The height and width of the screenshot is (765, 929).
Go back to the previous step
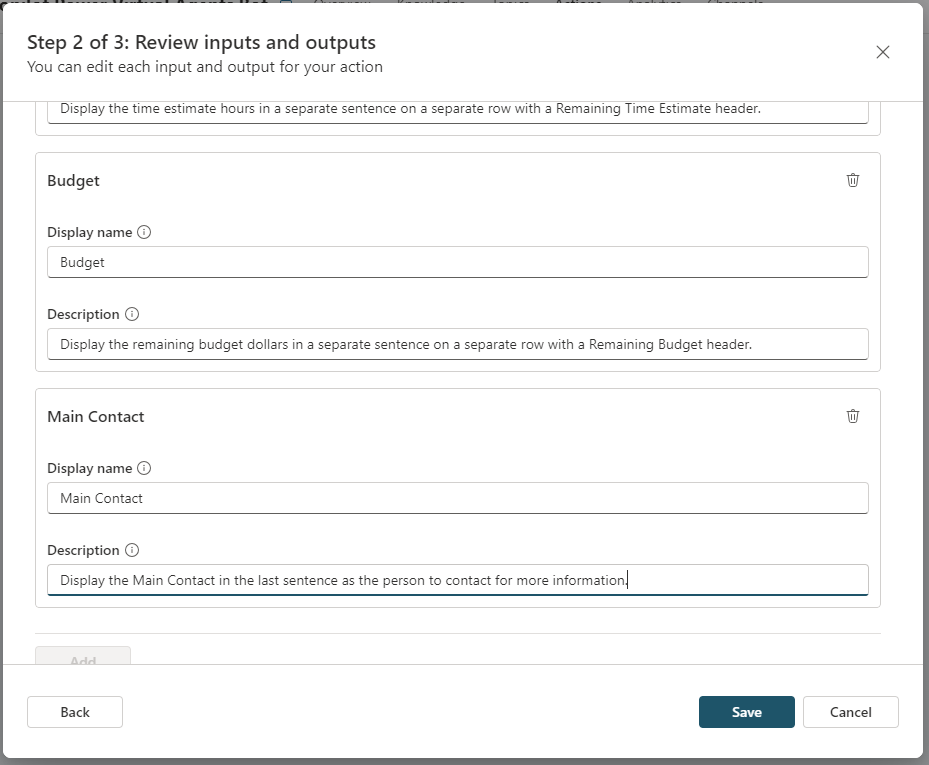click(x=75, y=712)
